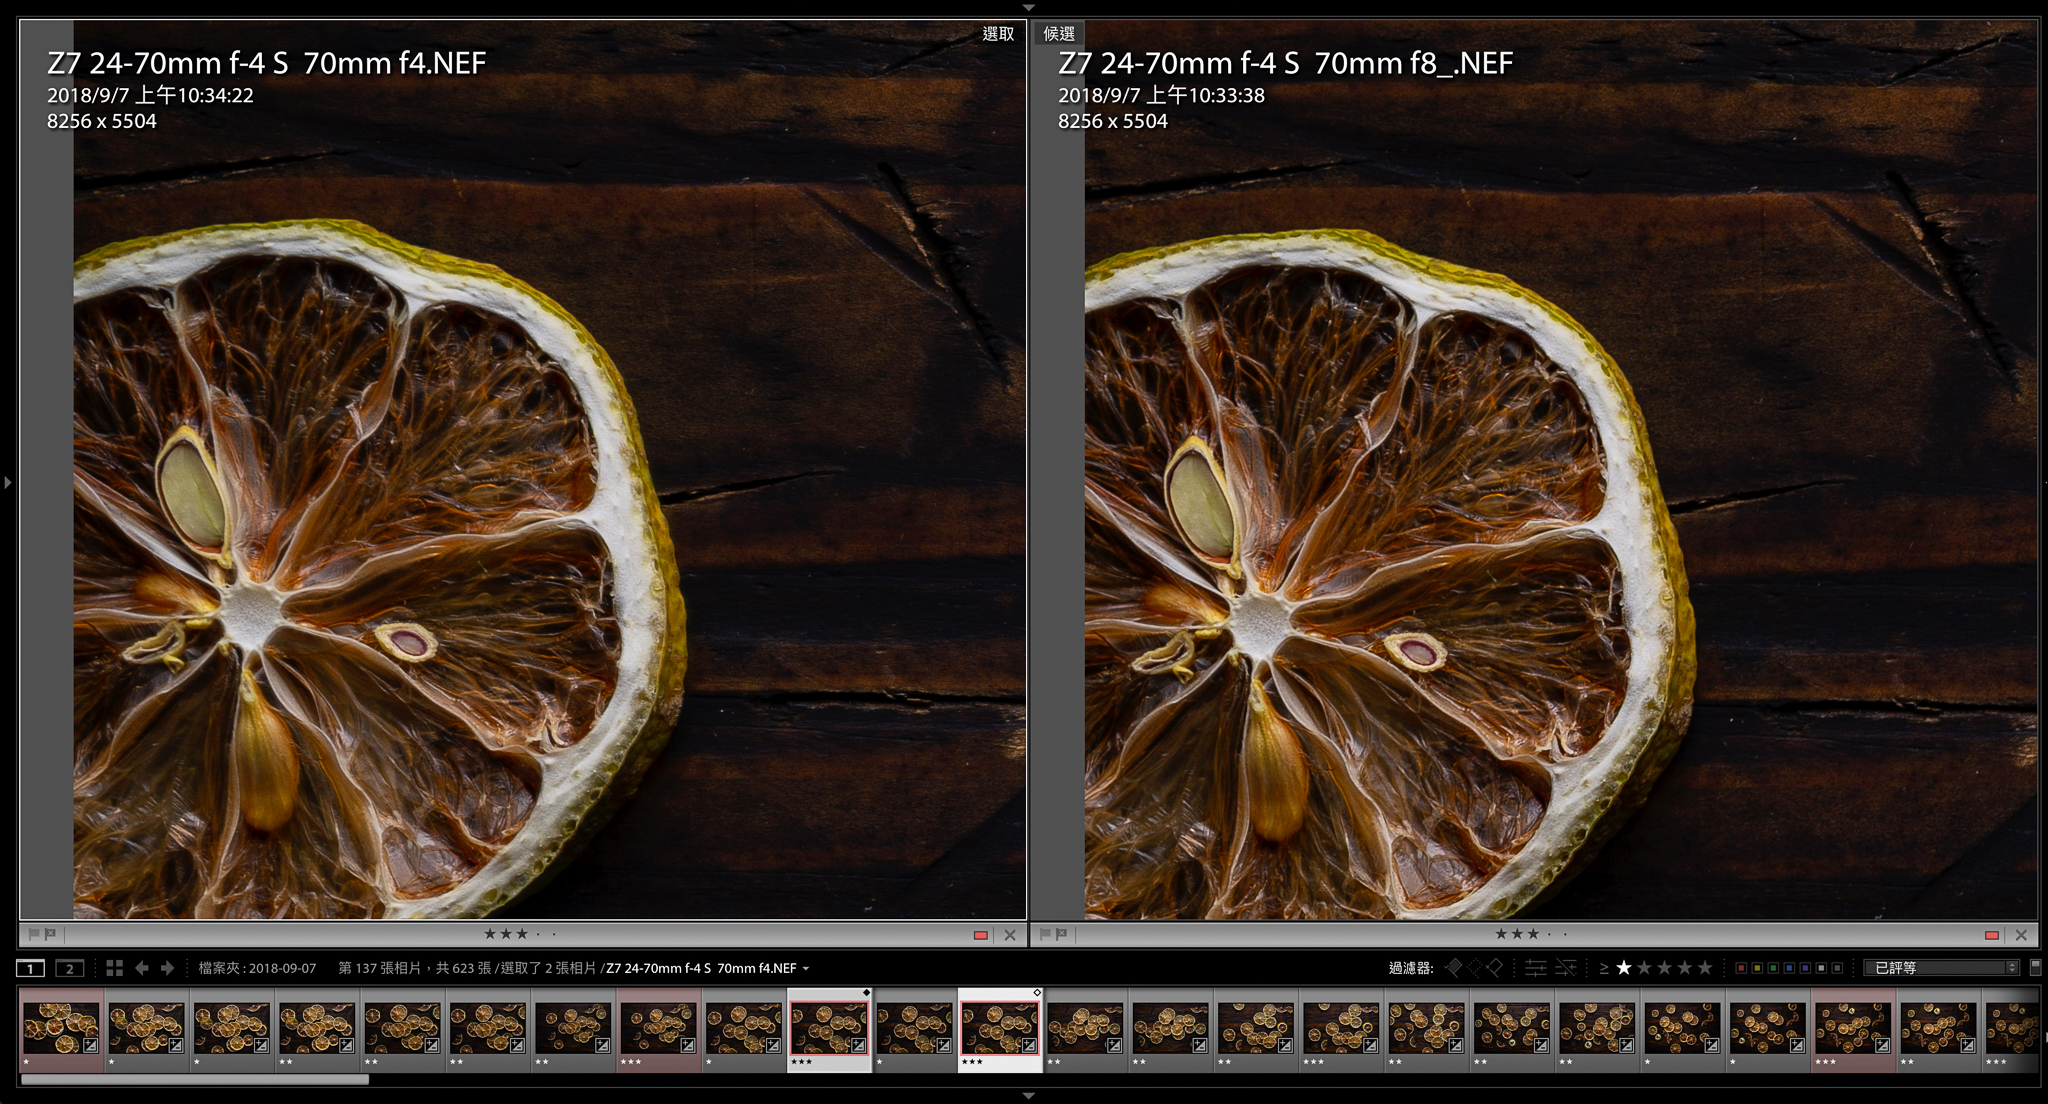Filter by edited status sliders icon
Screen dimensions: 2048x1104
tap(1536, 967)
